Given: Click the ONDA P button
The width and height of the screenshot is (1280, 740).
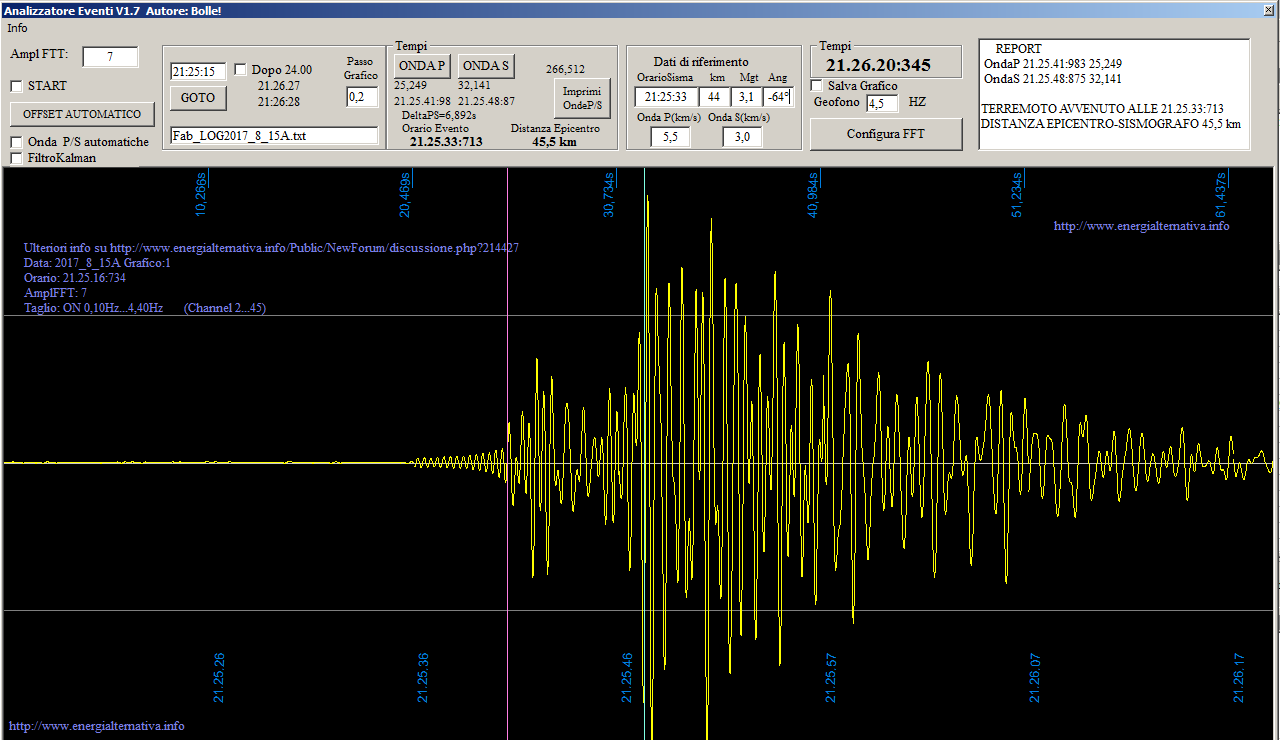Looking at the screenshot, I should pos(422,66).
